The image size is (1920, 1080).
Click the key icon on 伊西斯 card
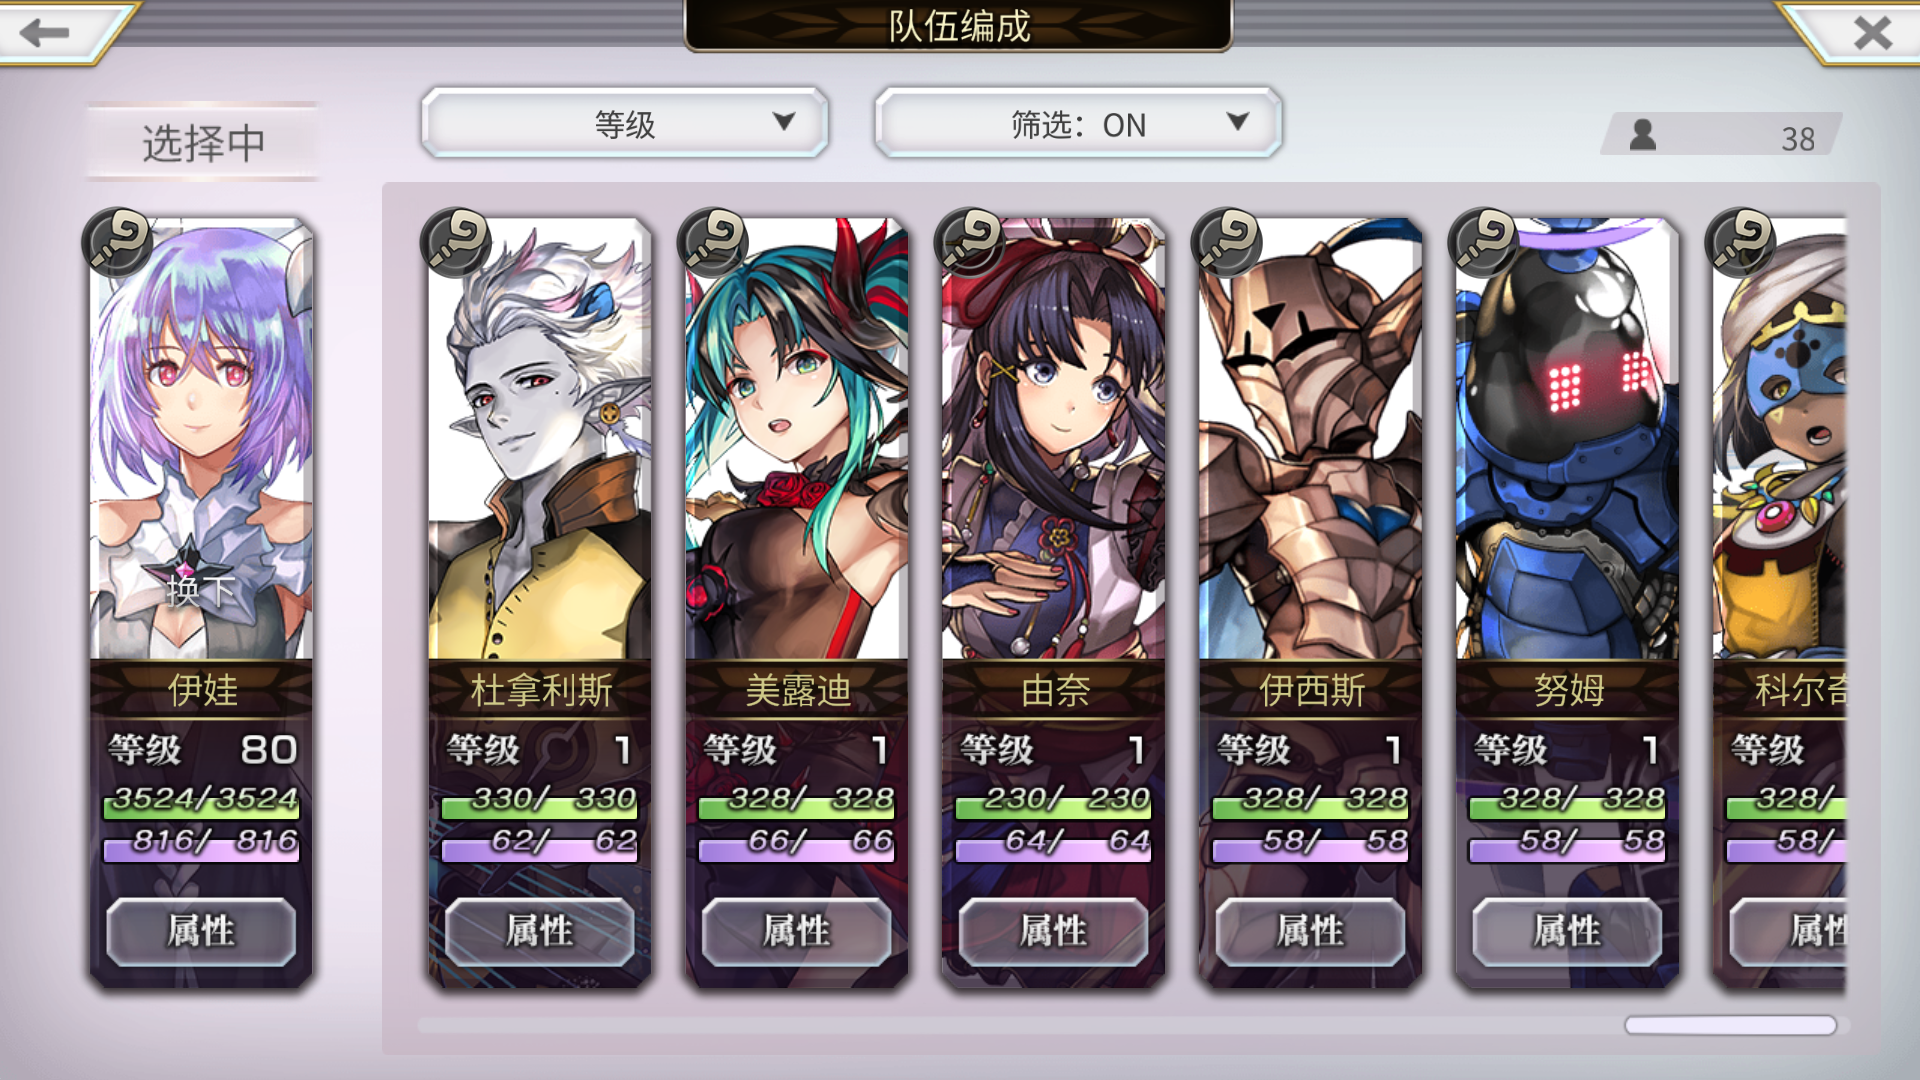click(x=1227, y=242)
